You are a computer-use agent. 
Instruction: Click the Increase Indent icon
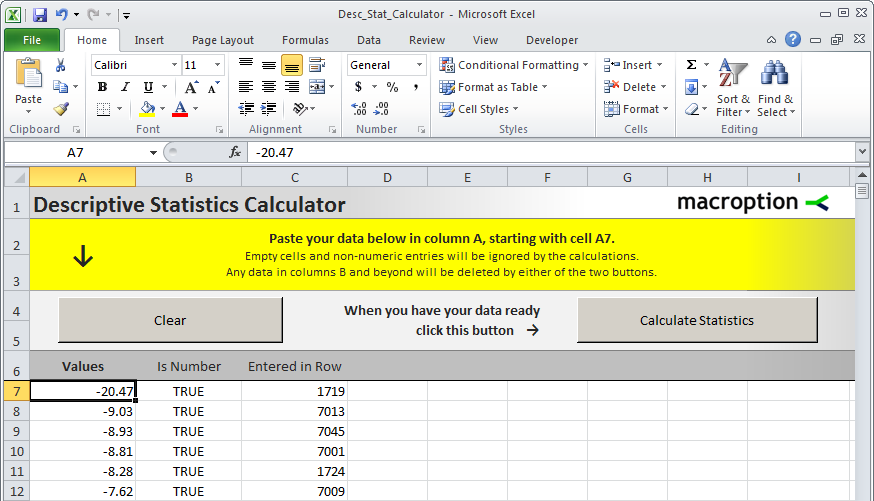click(269, 109)
